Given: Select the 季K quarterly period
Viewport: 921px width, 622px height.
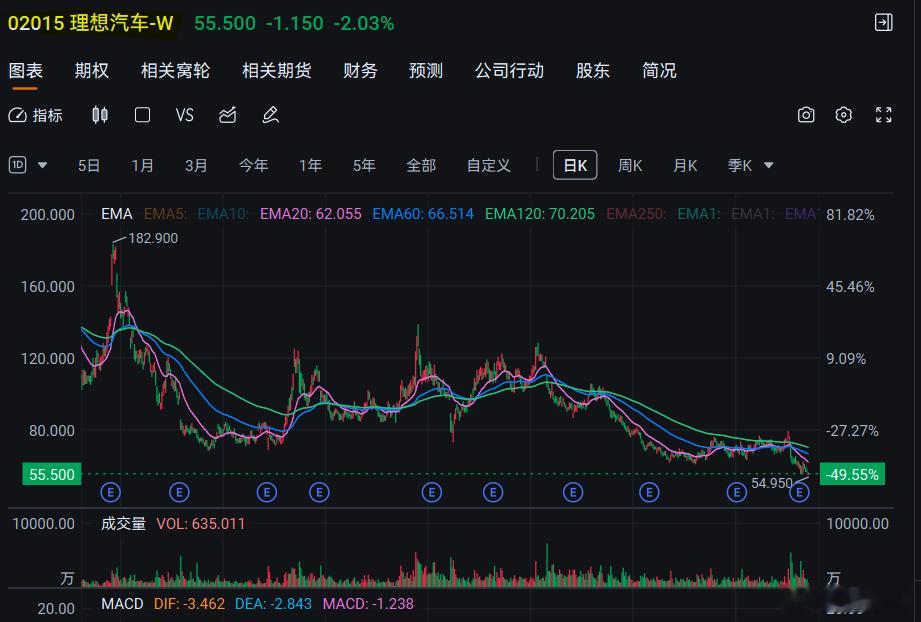Looking at the screenshot, I should tap(740, 166).
